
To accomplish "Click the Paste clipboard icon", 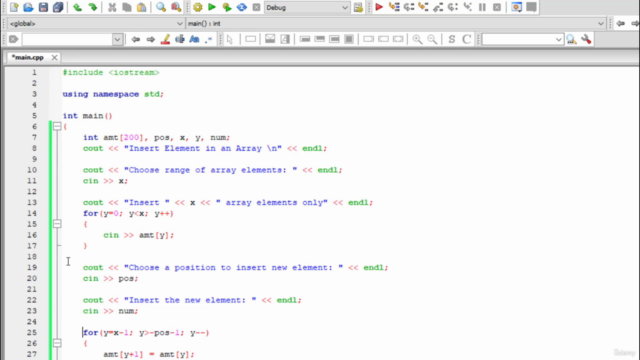I will click(142, 7).
